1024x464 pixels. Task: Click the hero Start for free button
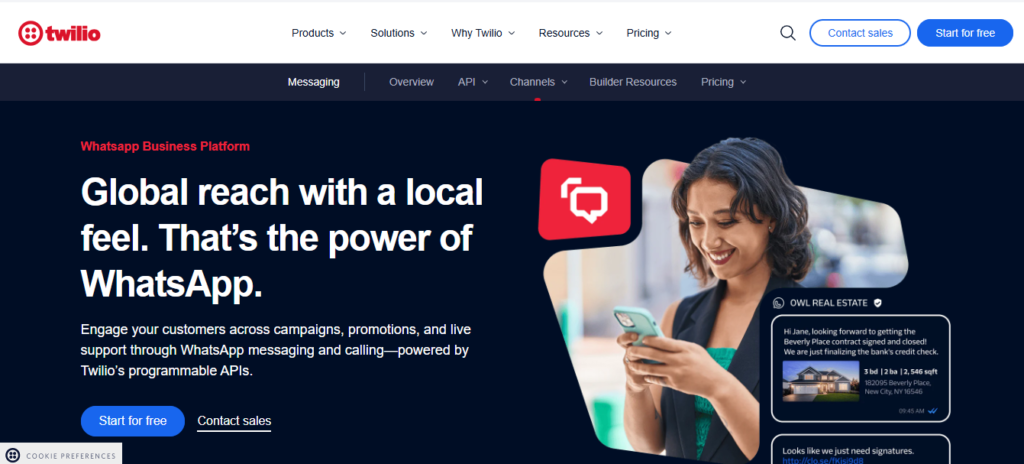click(x=133, y=421)
